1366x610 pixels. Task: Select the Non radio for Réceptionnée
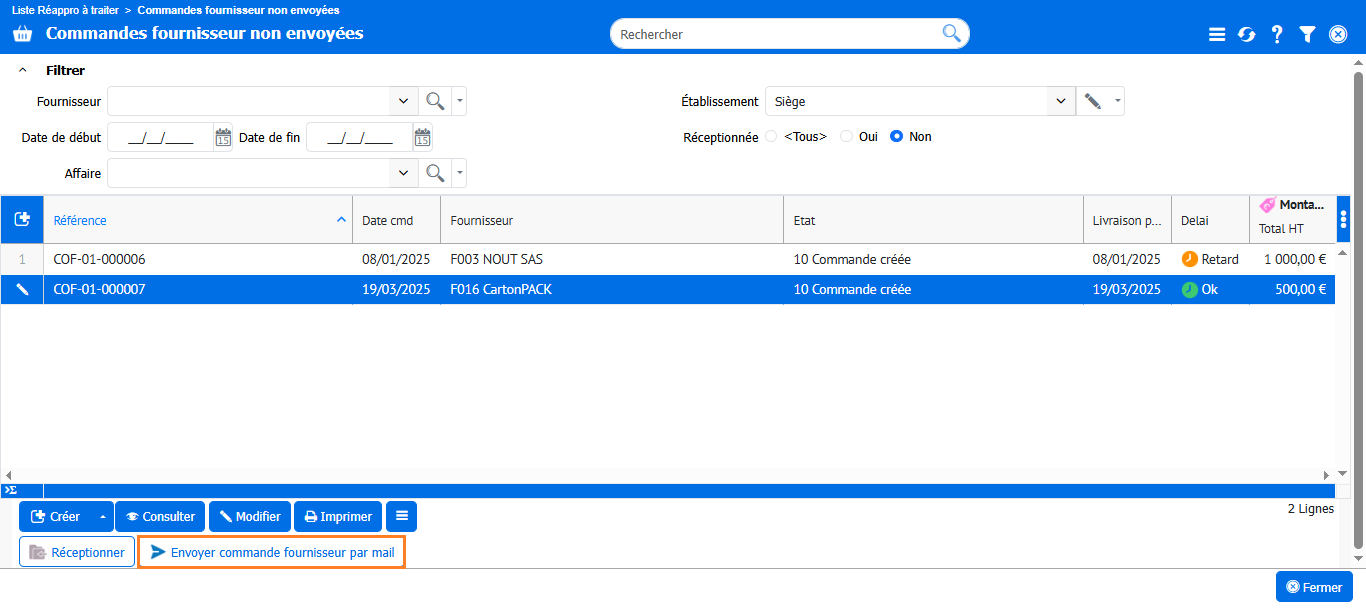pyautogui.click(x=897, y=137)
